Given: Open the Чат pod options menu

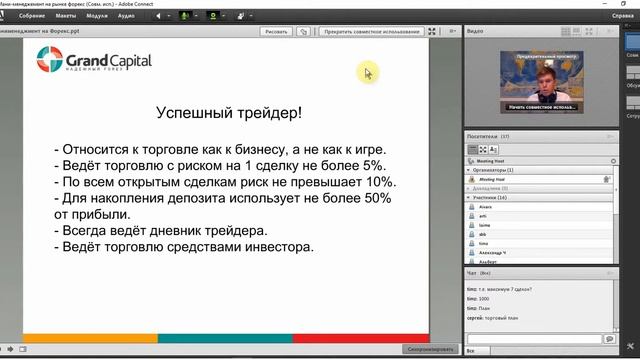Looking at the screenshot, I should click(x=610, y=273).
